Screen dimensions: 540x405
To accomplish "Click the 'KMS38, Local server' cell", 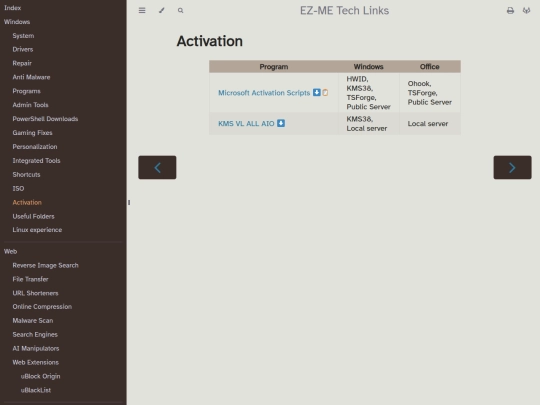I will pyautogui.click(x=368, y=124).
